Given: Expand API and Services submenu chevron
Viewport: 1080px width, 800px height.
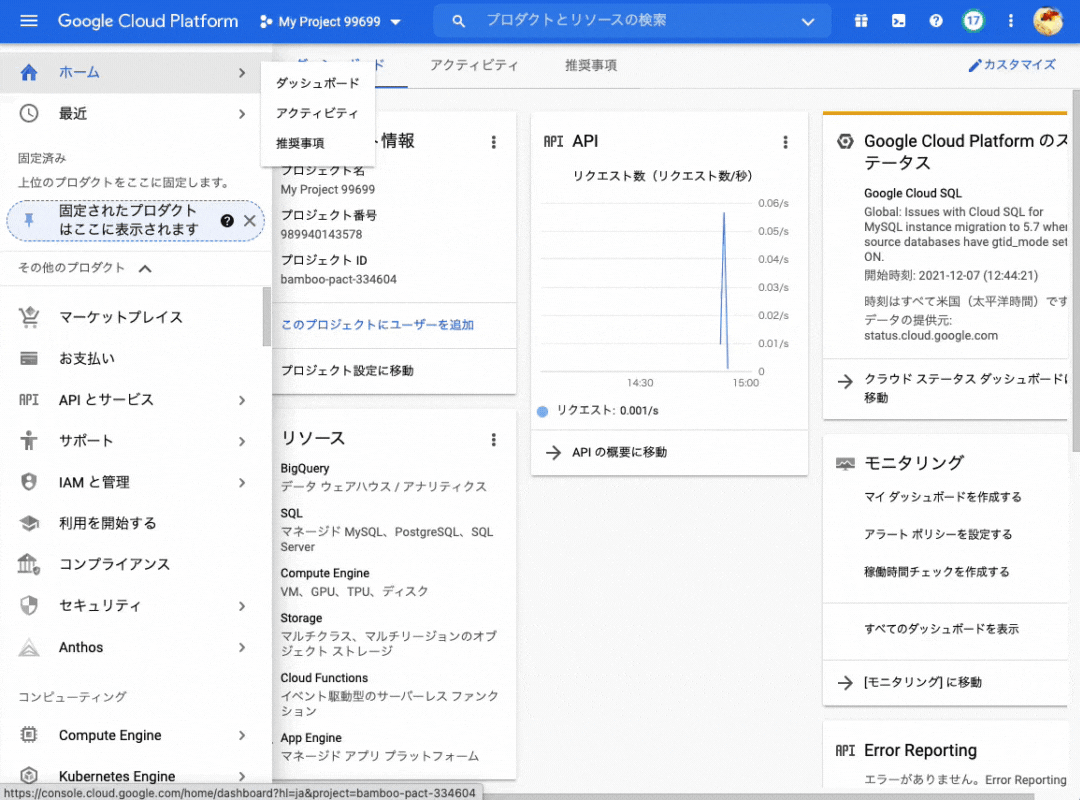Looking at the screenshot, I should pos(242,400).
